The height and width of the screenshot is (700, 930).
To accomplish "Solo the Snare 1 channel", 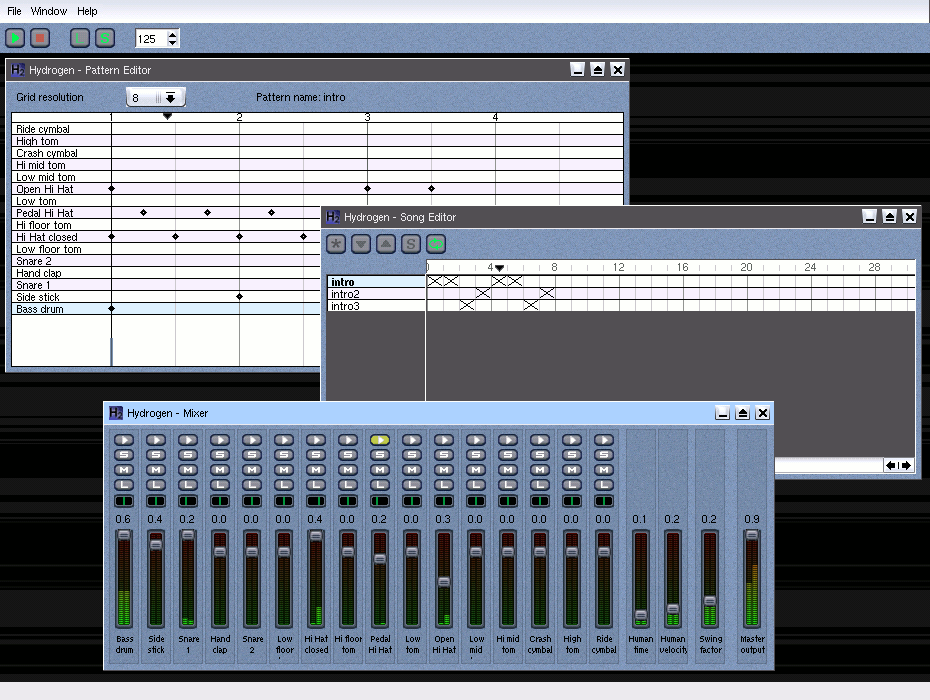I will (x=188, y=455).
